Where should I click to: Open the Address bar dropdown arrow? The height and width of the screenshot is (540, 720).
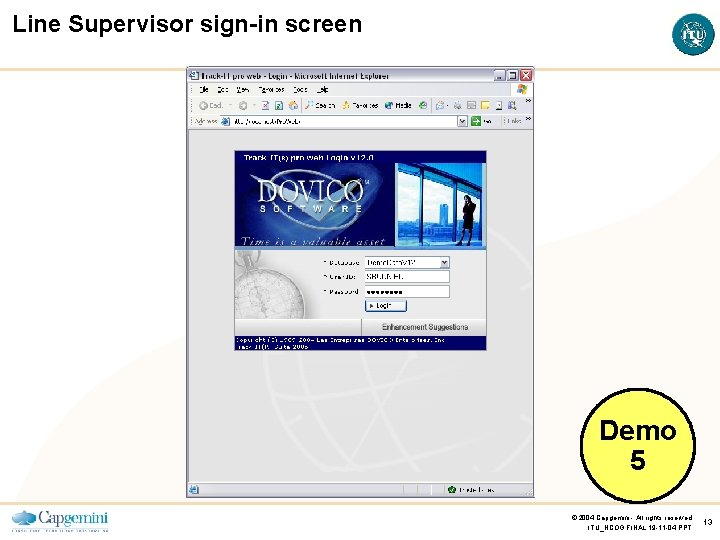coord(462,121)
